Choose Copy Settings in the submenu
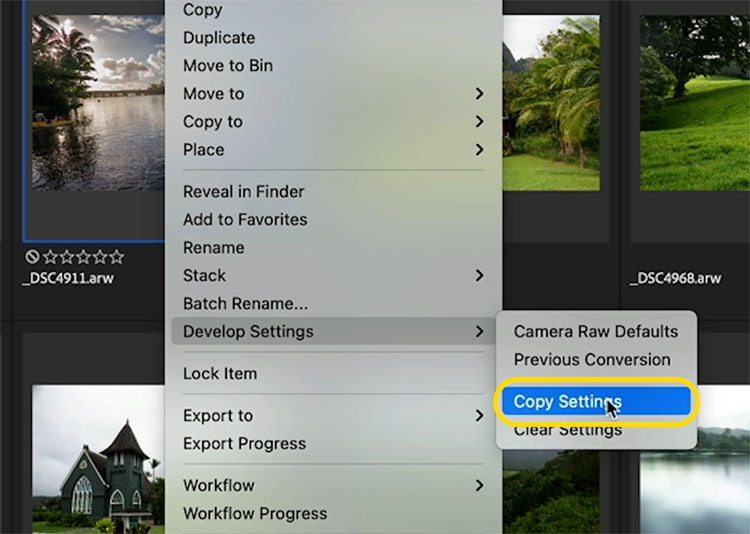Screen dimensions: 750x534 (596, 401)
